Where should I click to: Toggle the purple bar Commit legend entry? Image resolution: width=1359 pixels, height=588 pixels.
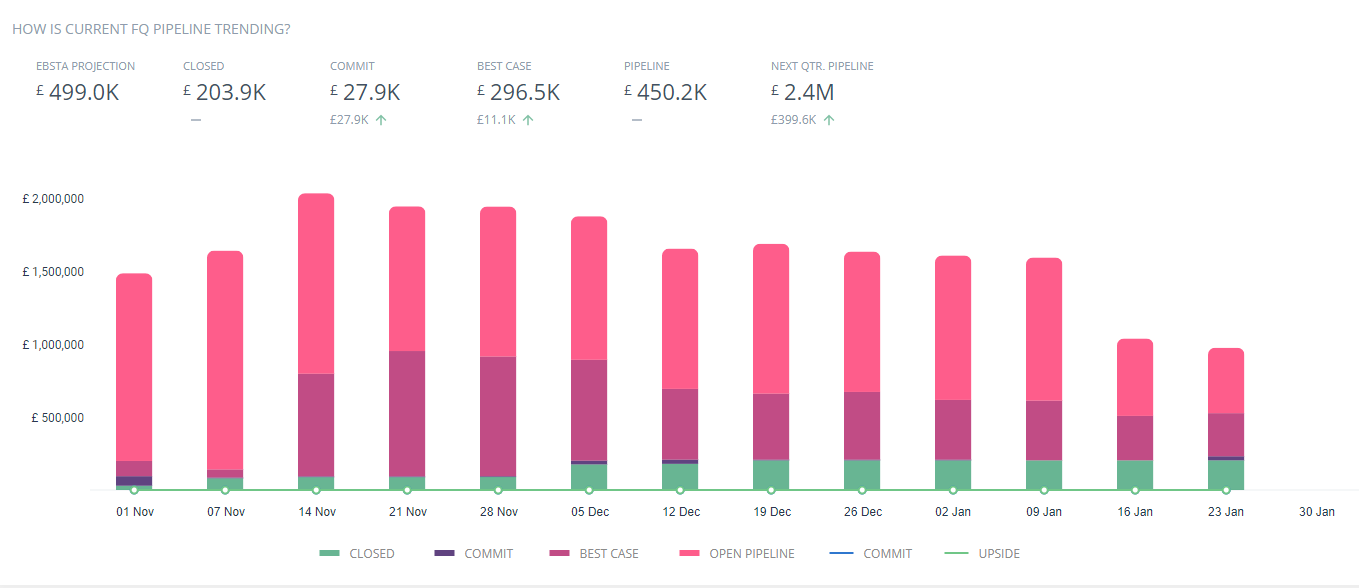474,554
